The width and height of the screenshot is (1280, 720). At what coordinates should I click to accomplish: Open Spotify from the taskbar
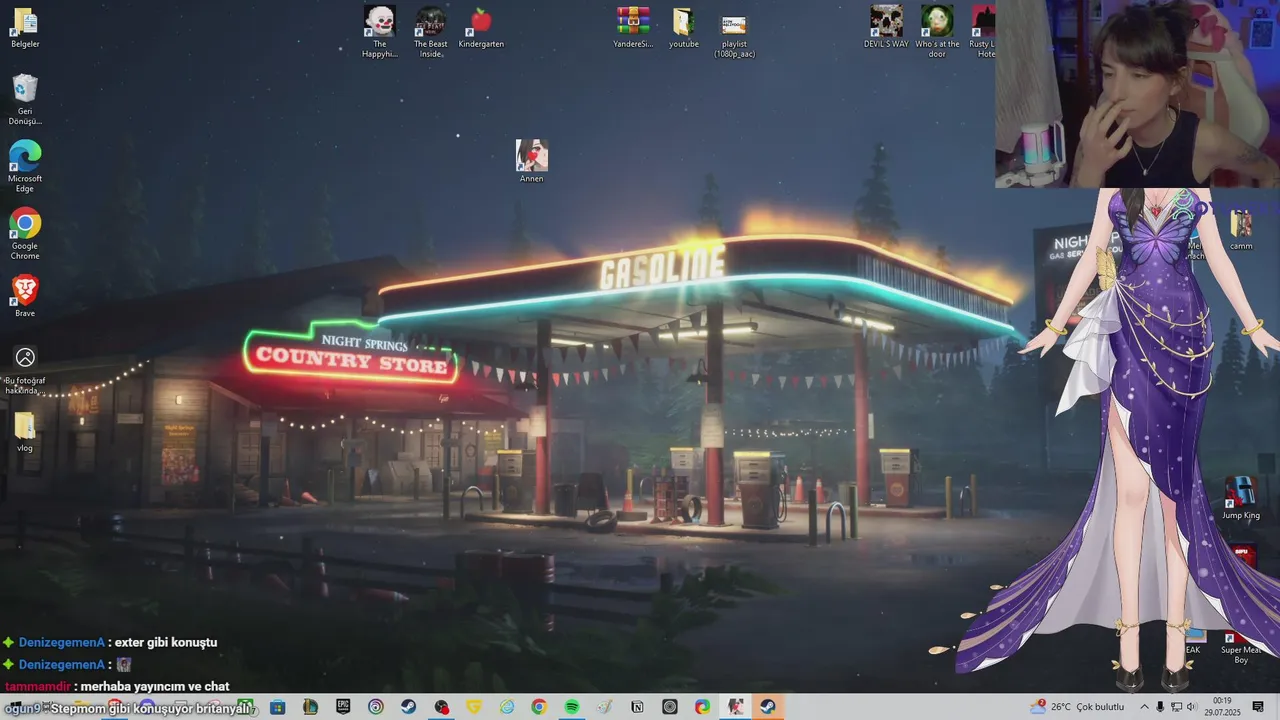pyautogui.click(x=572, y=707)
